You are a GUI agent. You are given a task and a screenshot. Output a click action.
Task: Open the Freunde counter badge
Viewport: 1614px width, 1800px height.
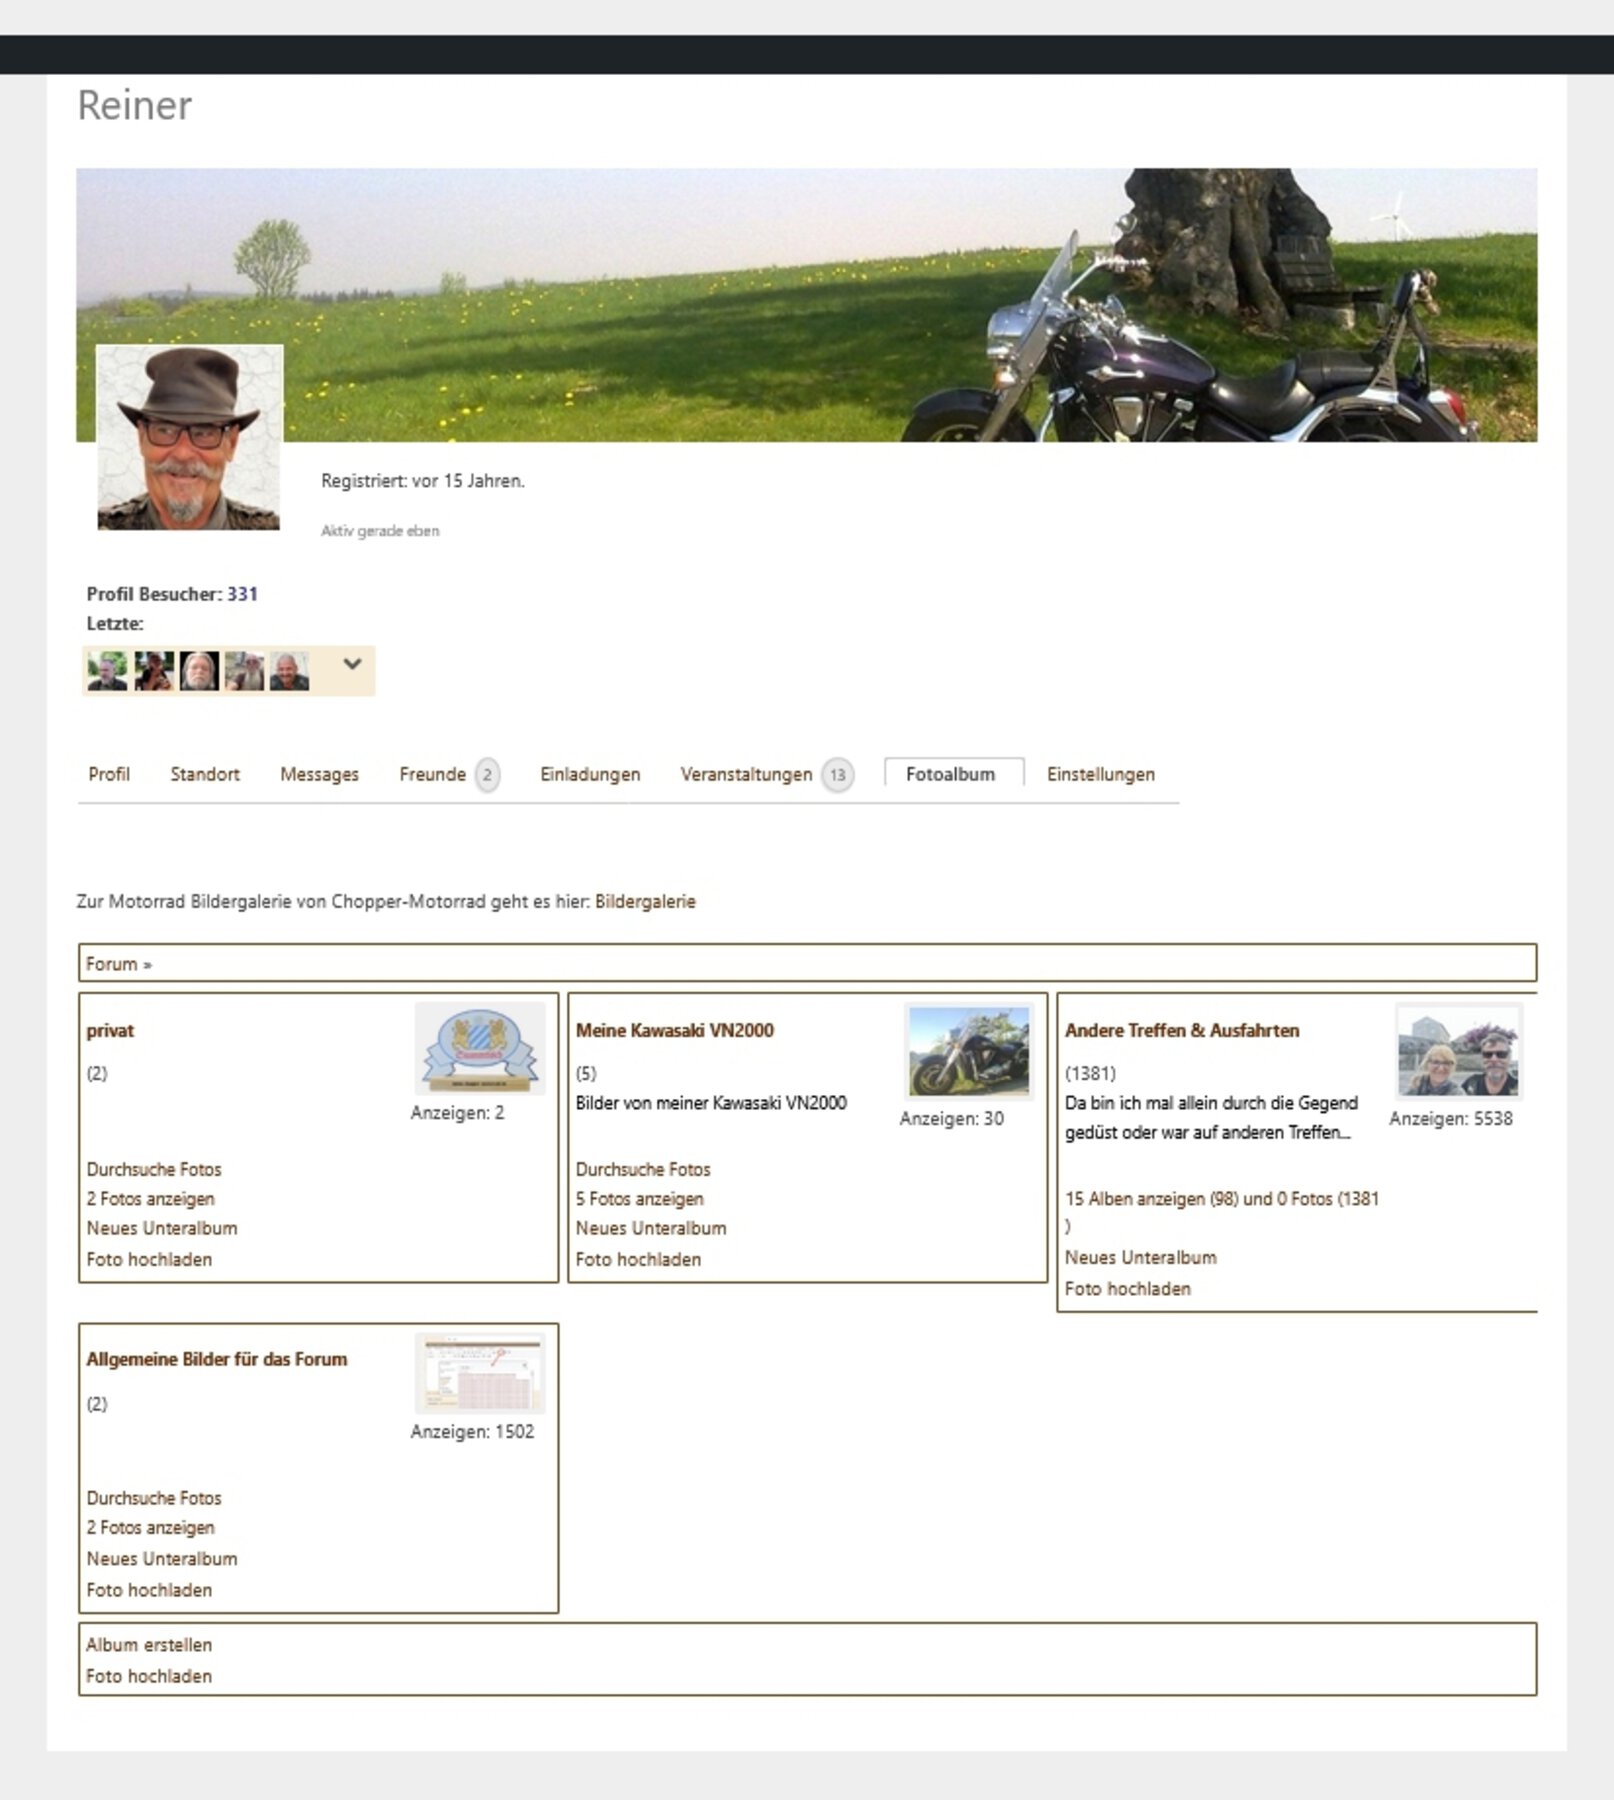tap(487, 774)
